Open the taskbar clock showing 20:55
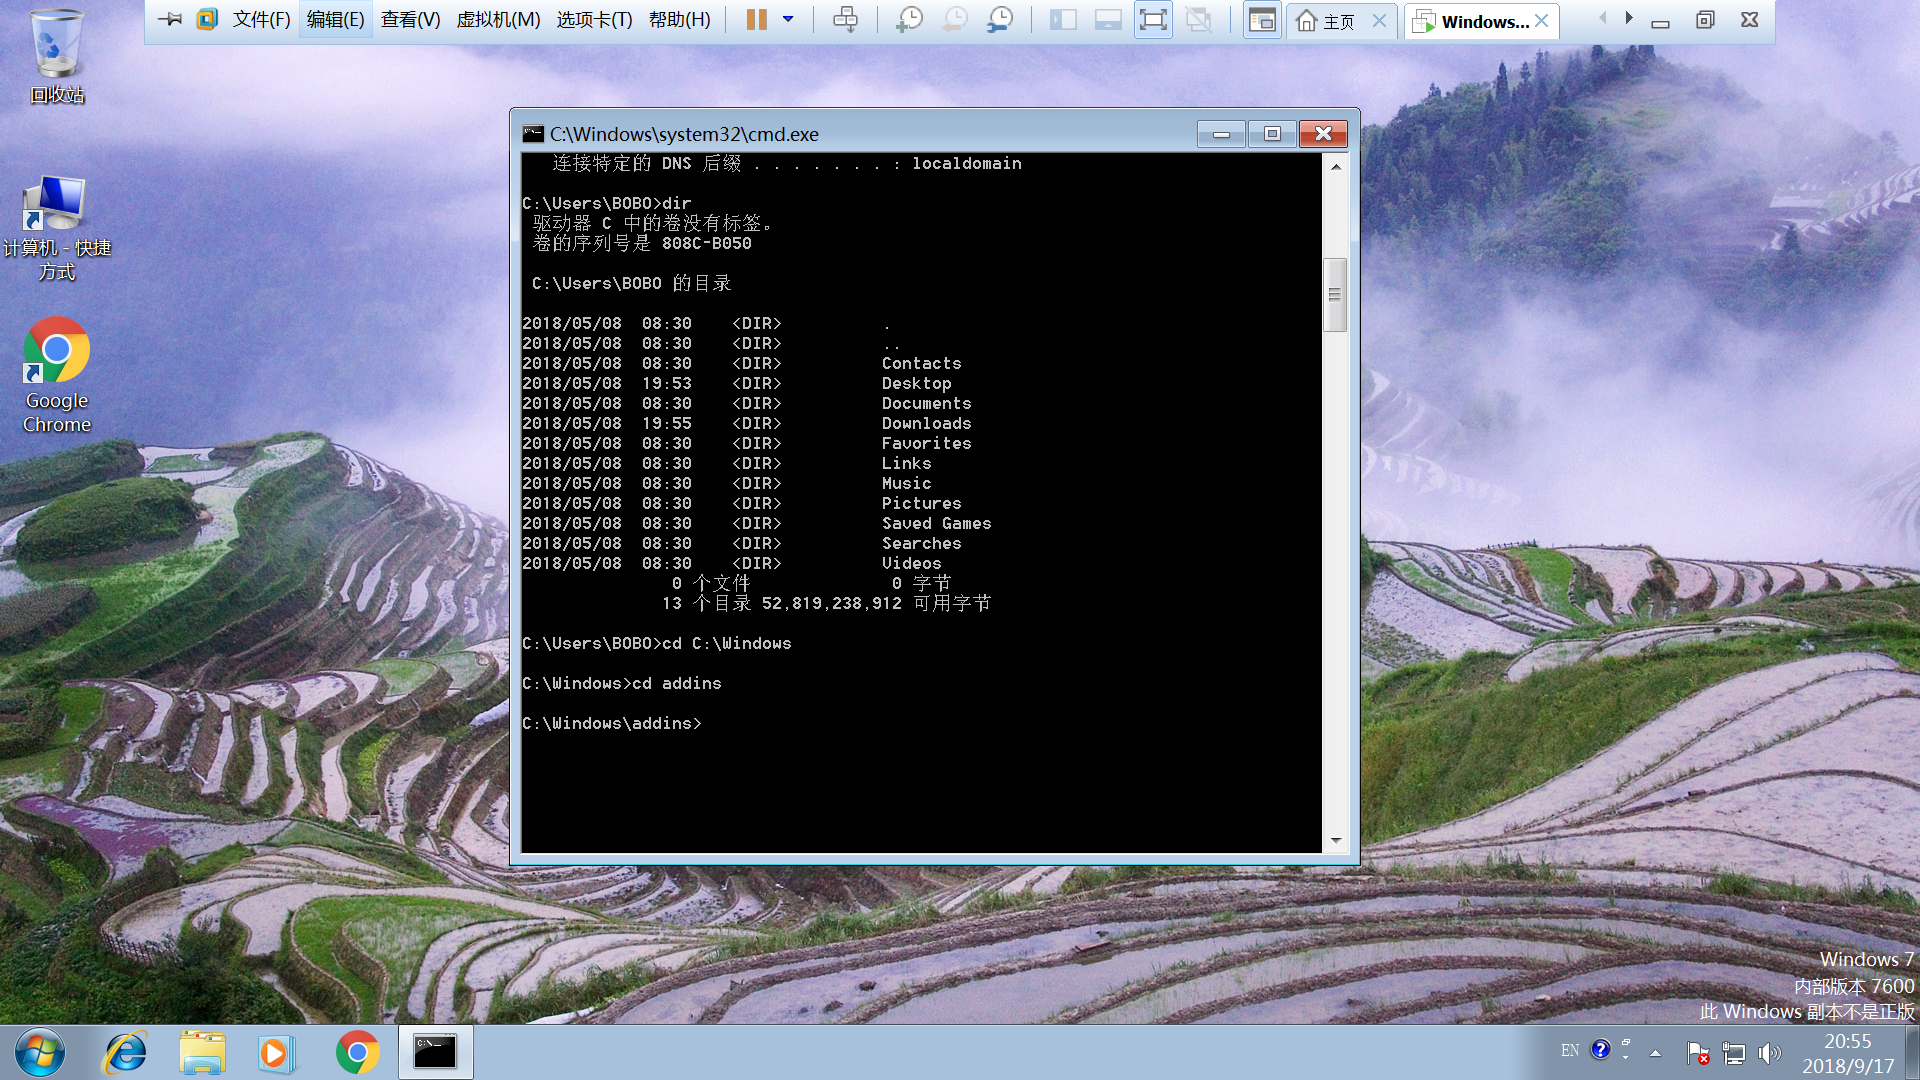Viewport: 1920px width, 1080px height. click(1847, 1053)
